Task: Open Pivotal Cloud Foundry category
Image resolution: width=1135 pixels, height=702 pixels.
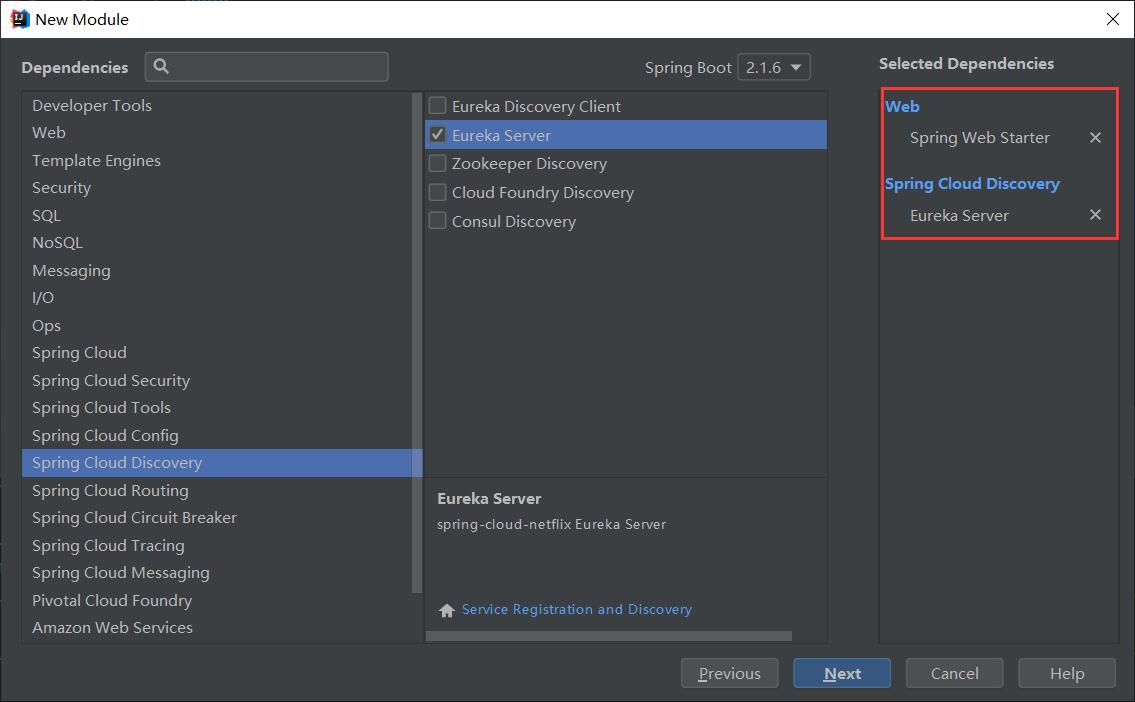Action: point(217,601)
